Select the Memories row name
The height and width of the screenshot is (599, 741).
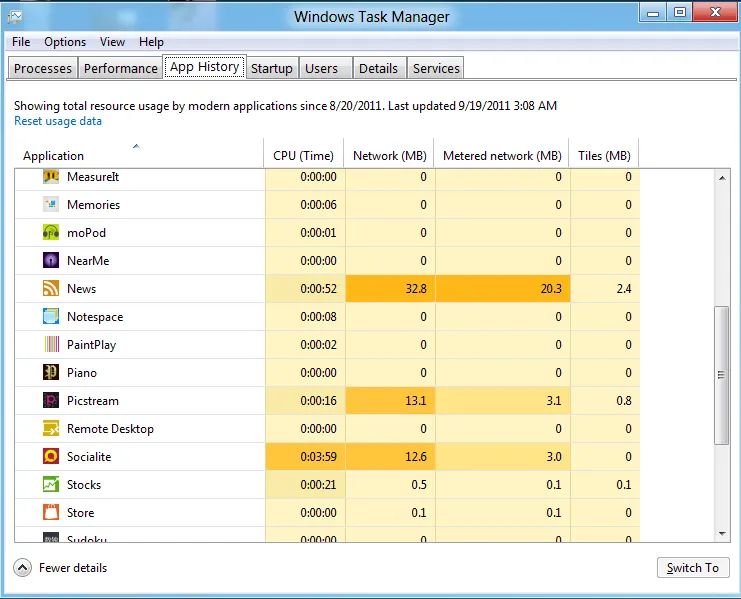93,205
